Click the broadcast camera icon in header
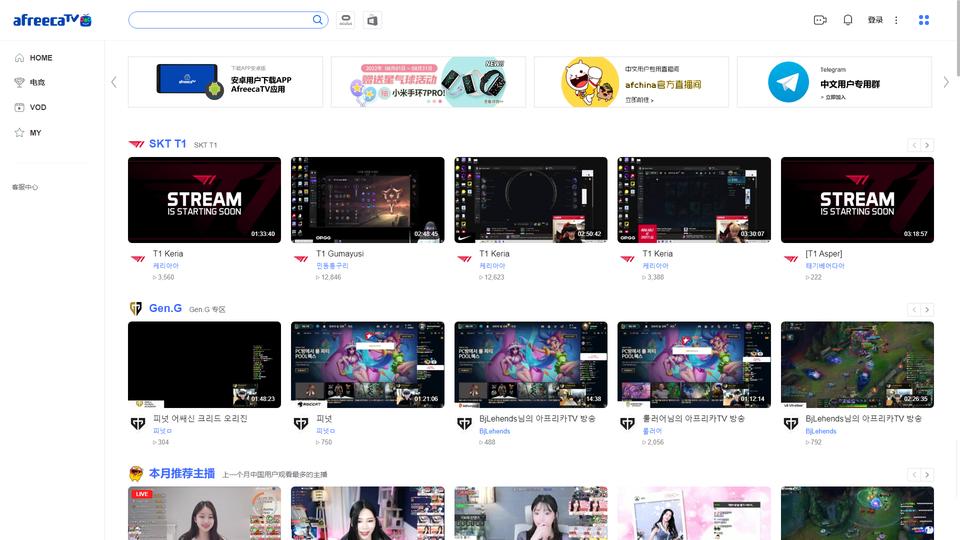This screenshot has height=540, width=960. pos(820,20)
